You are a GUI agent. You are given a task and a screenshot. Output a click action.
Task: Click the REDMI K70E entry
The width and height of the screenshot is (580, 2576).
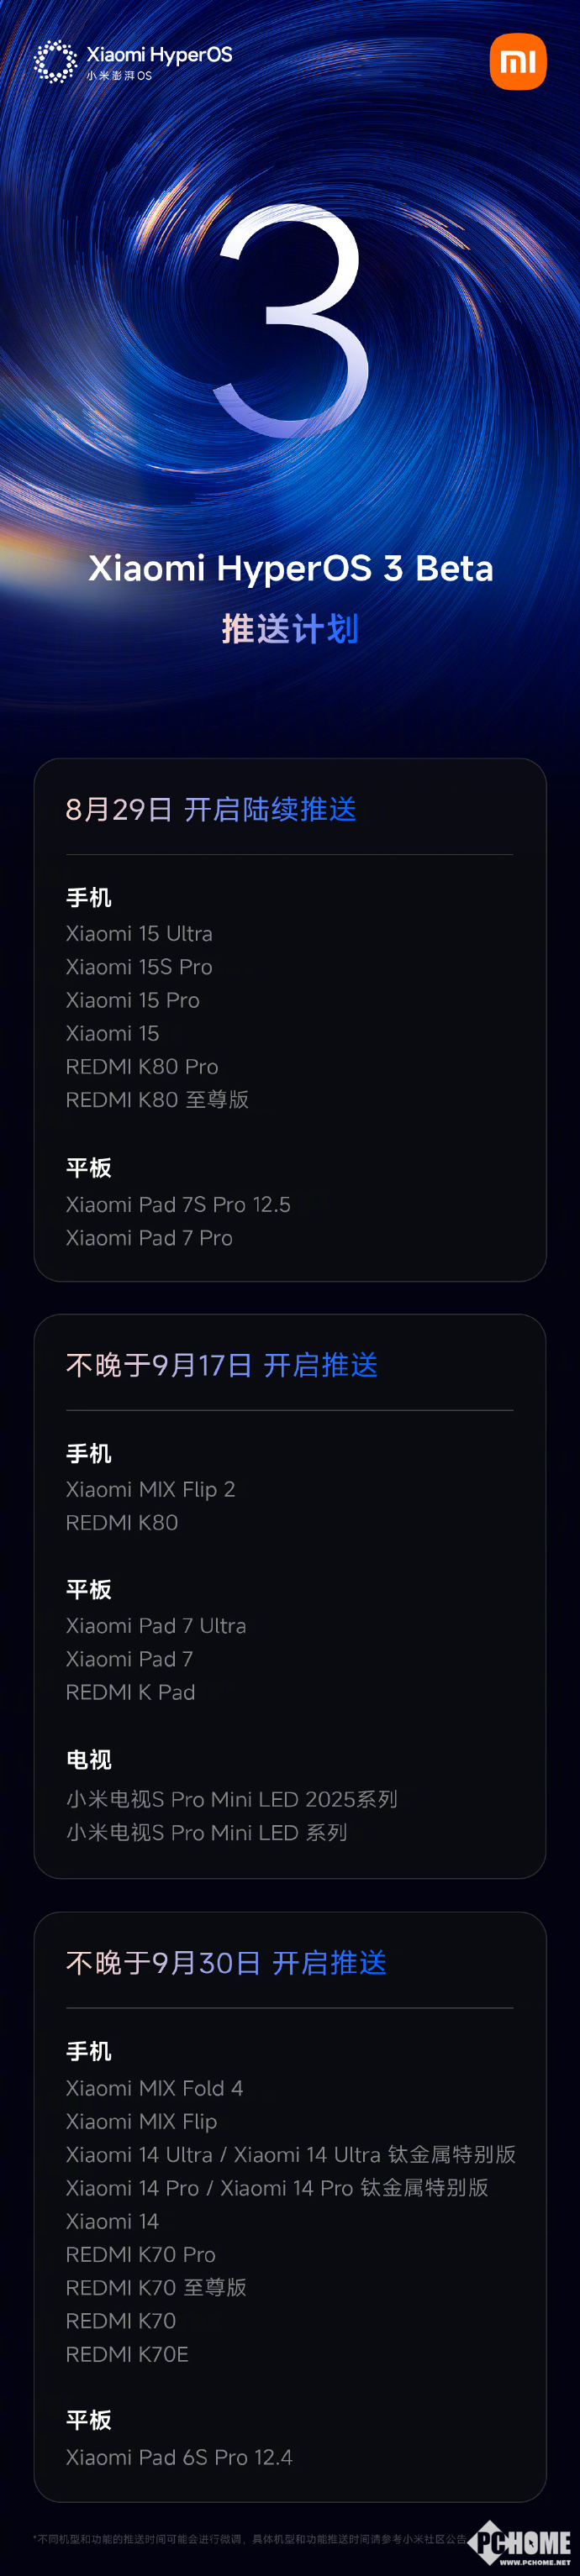click(127, 2354)
